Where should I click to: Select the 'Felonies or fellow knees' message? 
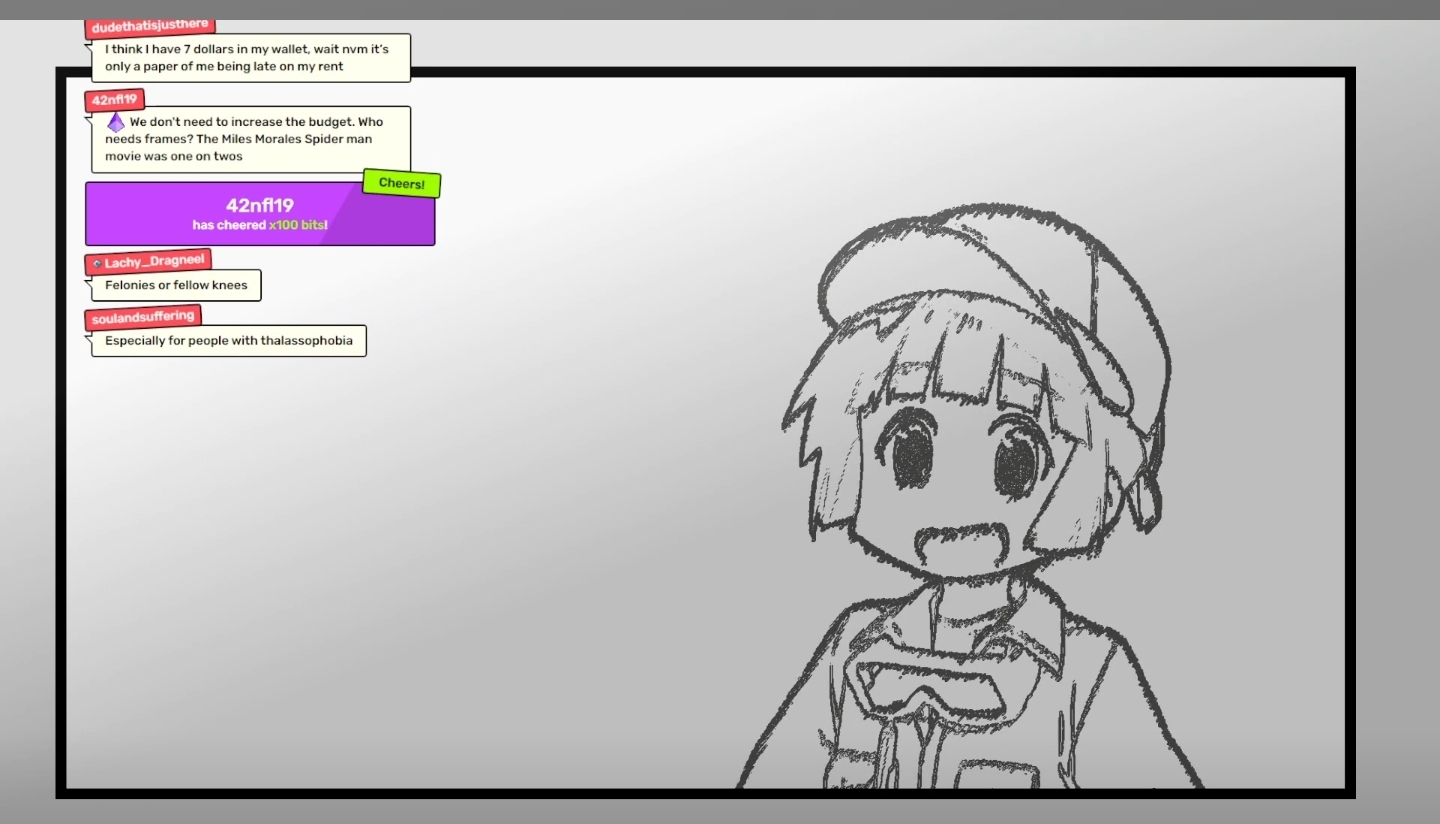(176, 285)
